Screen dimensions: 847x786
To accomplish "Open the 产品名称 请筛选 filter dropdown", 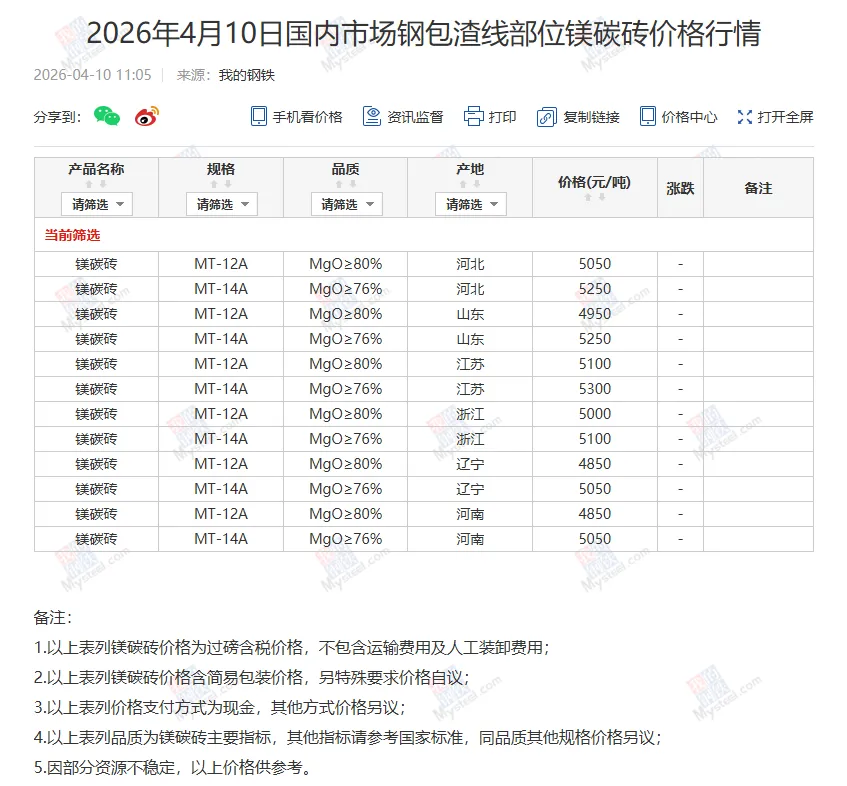I will point(96,203).
